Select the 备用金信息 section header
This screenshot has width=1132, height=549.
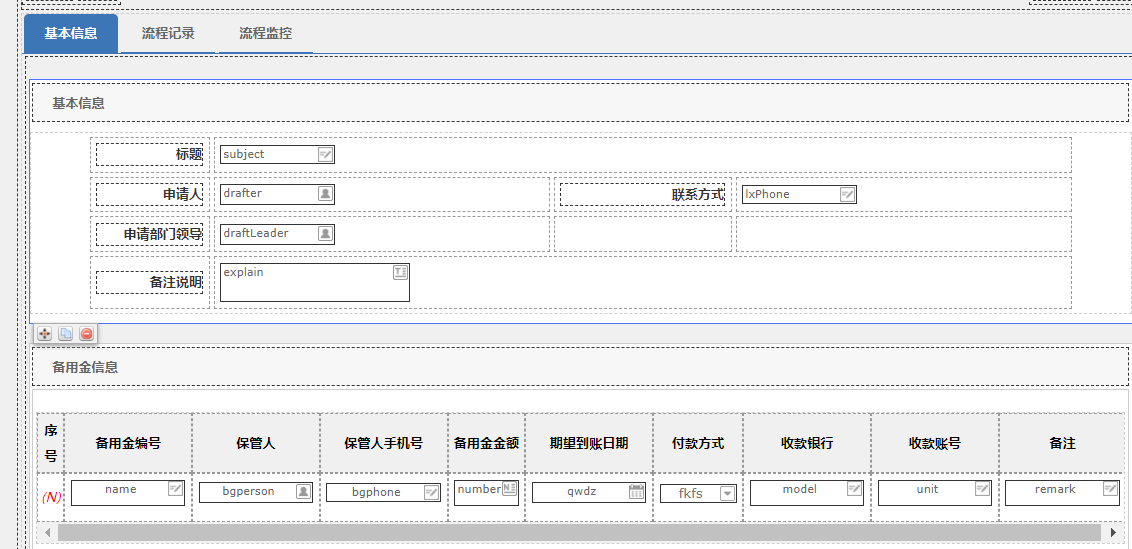click(x=580, y=366)
